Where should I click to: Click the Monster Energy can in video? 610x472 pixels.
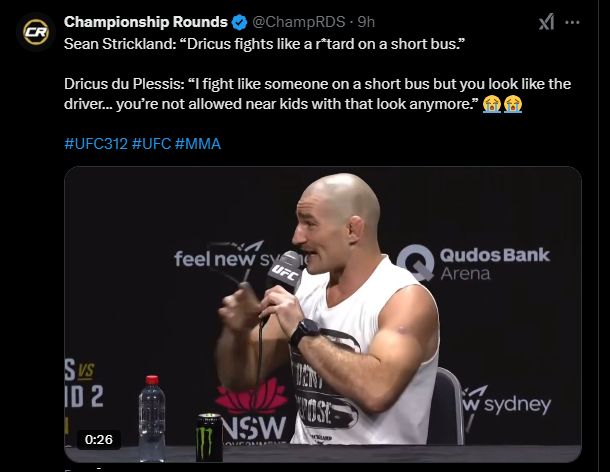209,437
